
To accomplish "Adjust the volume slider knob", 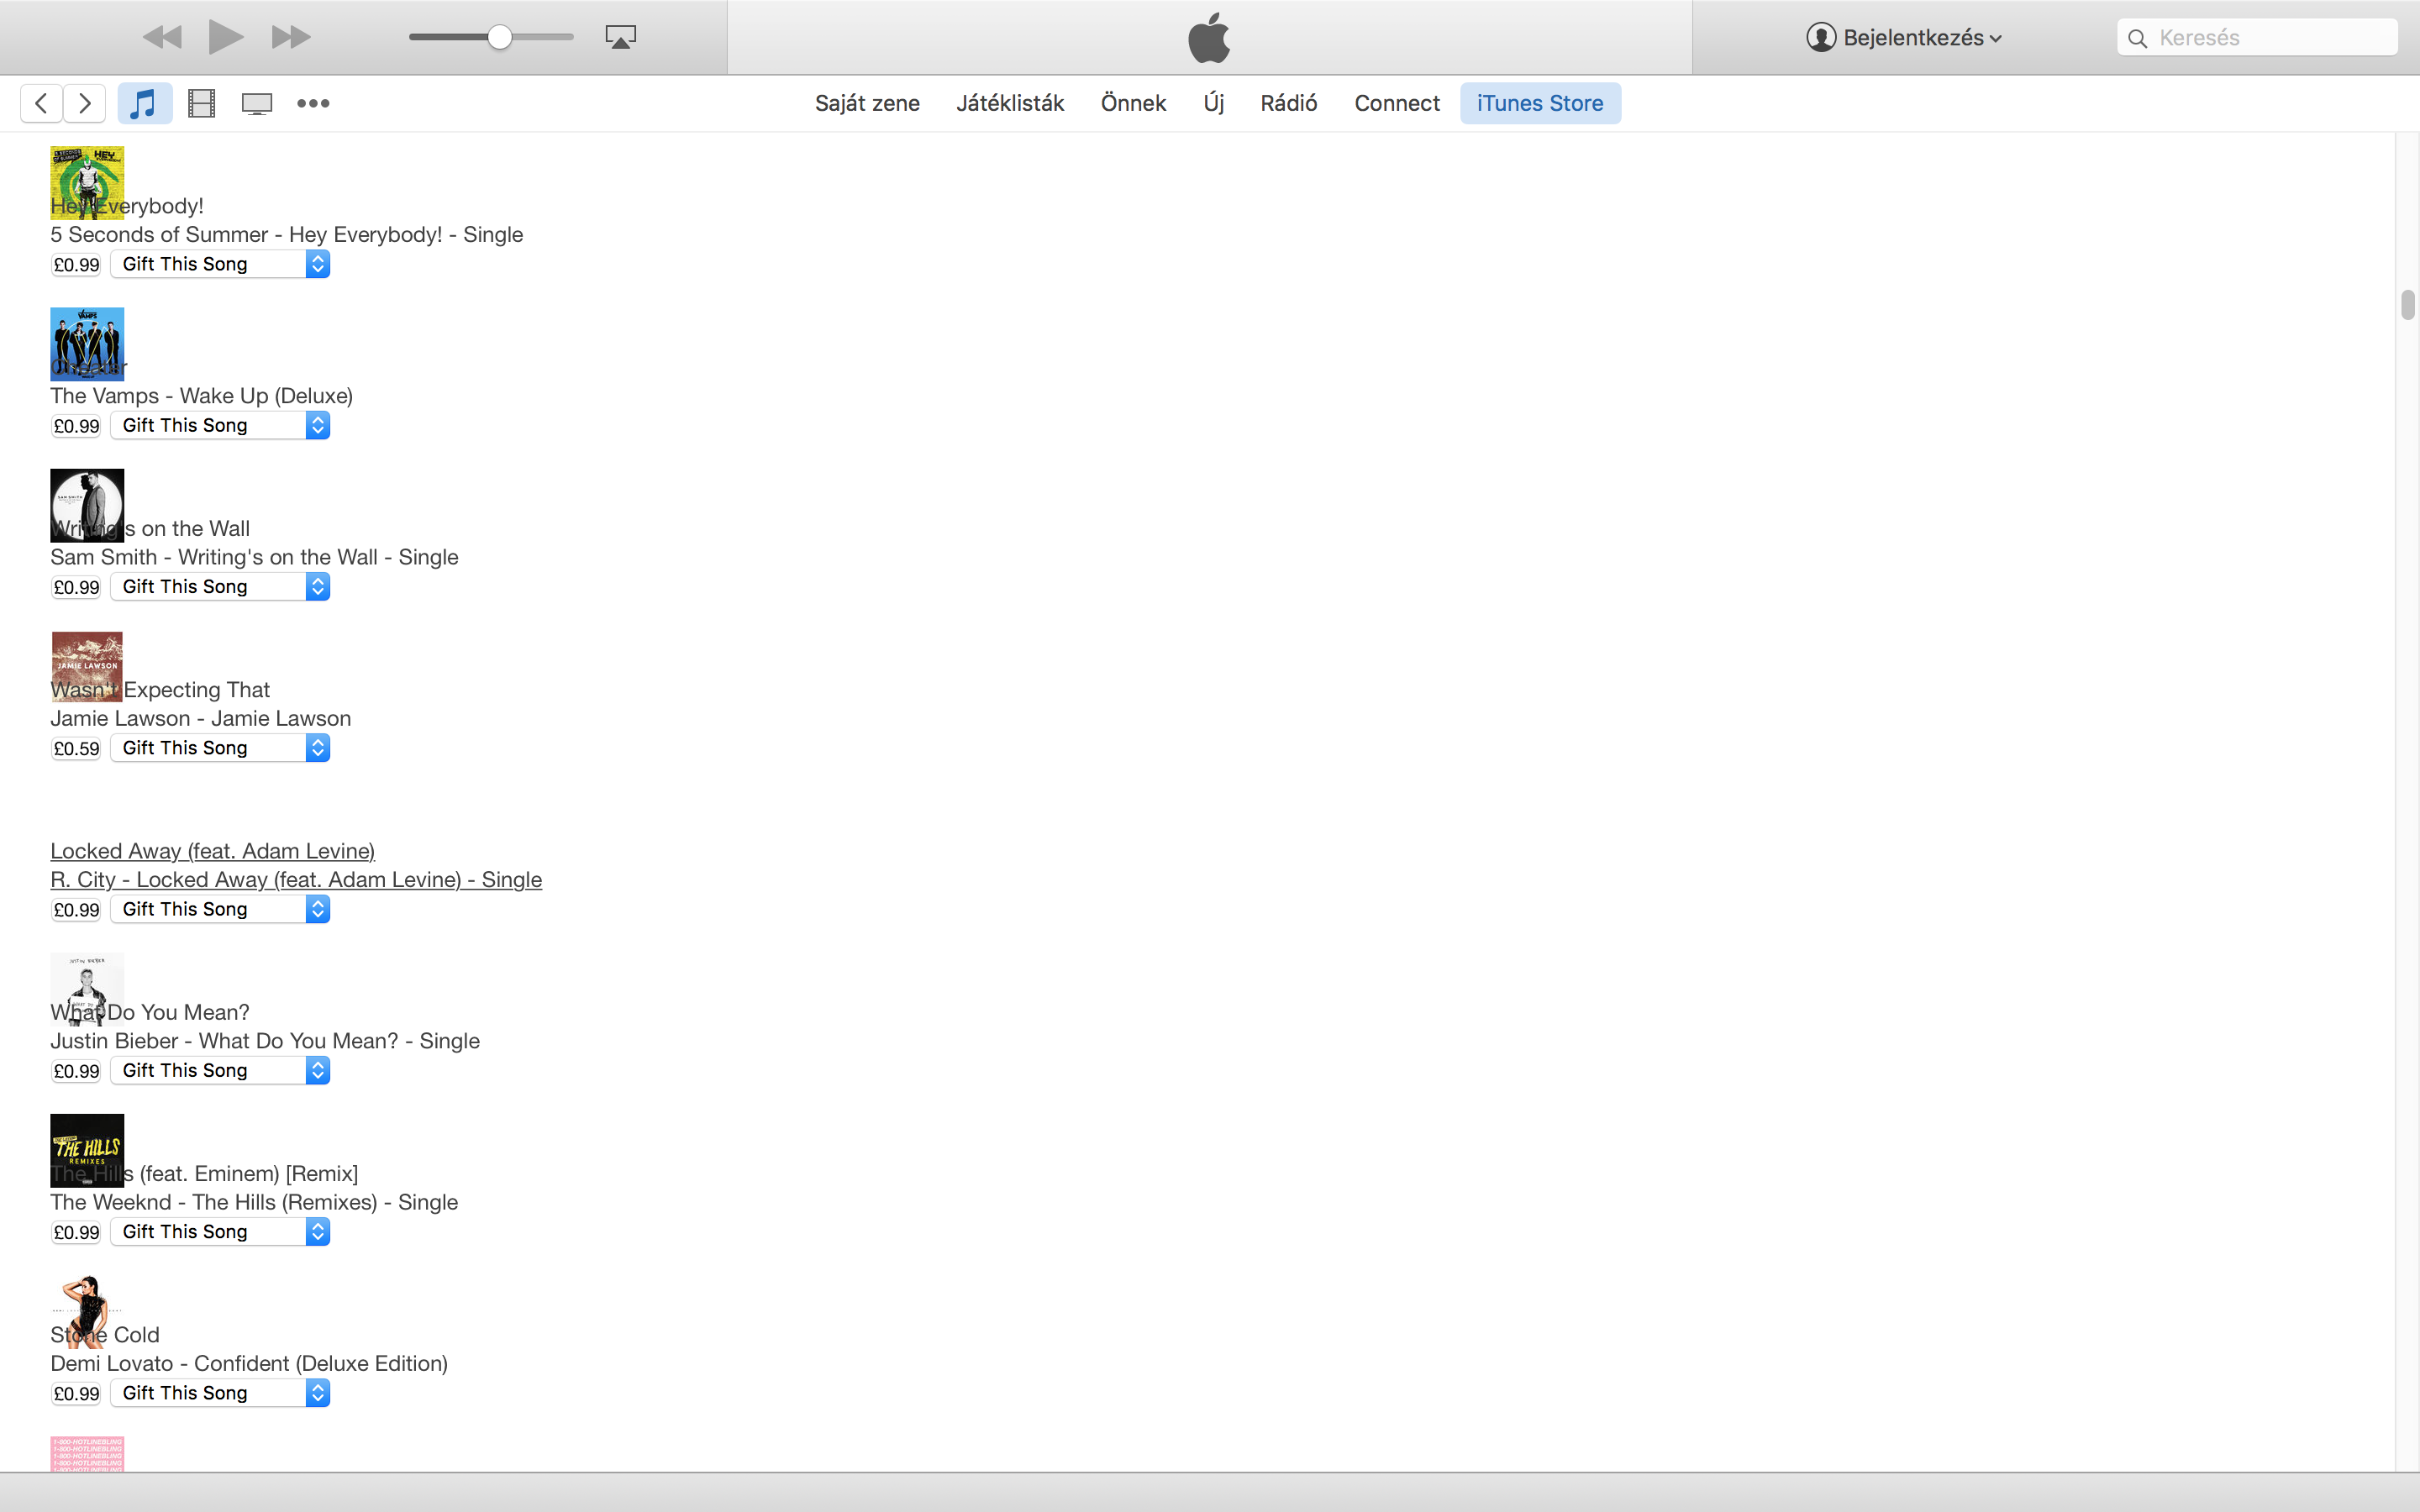I will click(500, 37).
